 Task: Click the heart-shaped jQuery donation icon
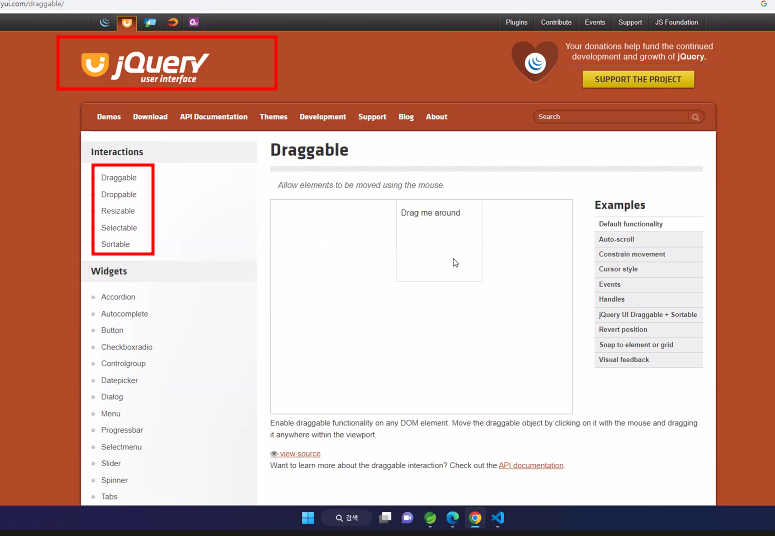tap(535, 62)
